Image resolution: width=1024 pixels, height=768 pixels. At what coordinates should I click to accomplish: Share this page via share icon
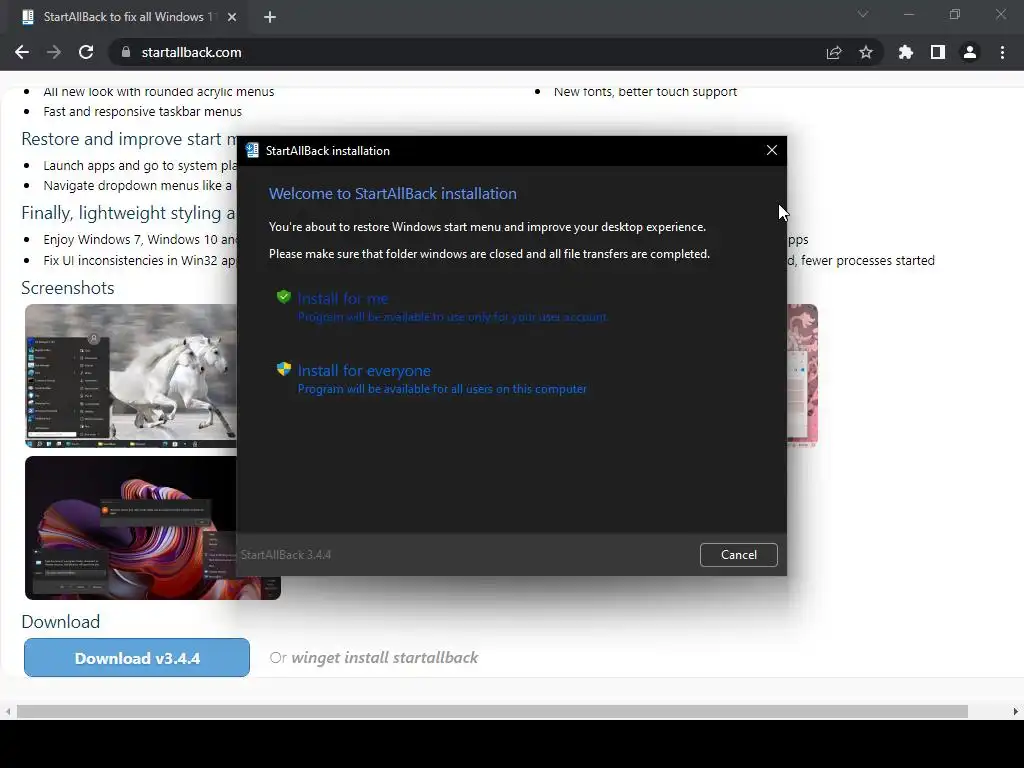[834, 52]
